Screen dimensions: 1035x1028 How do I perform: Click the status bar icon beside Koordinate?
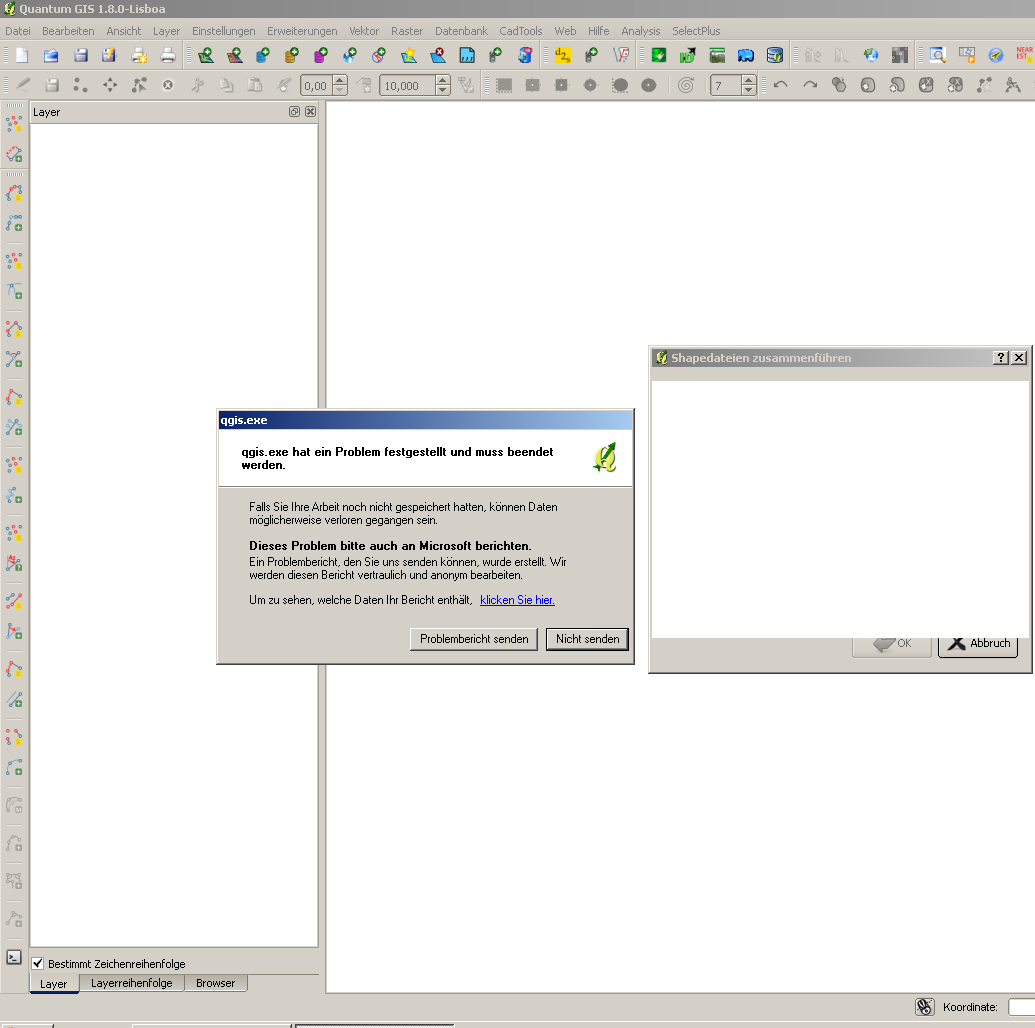pyautogui.click(x=925, y=1007)
